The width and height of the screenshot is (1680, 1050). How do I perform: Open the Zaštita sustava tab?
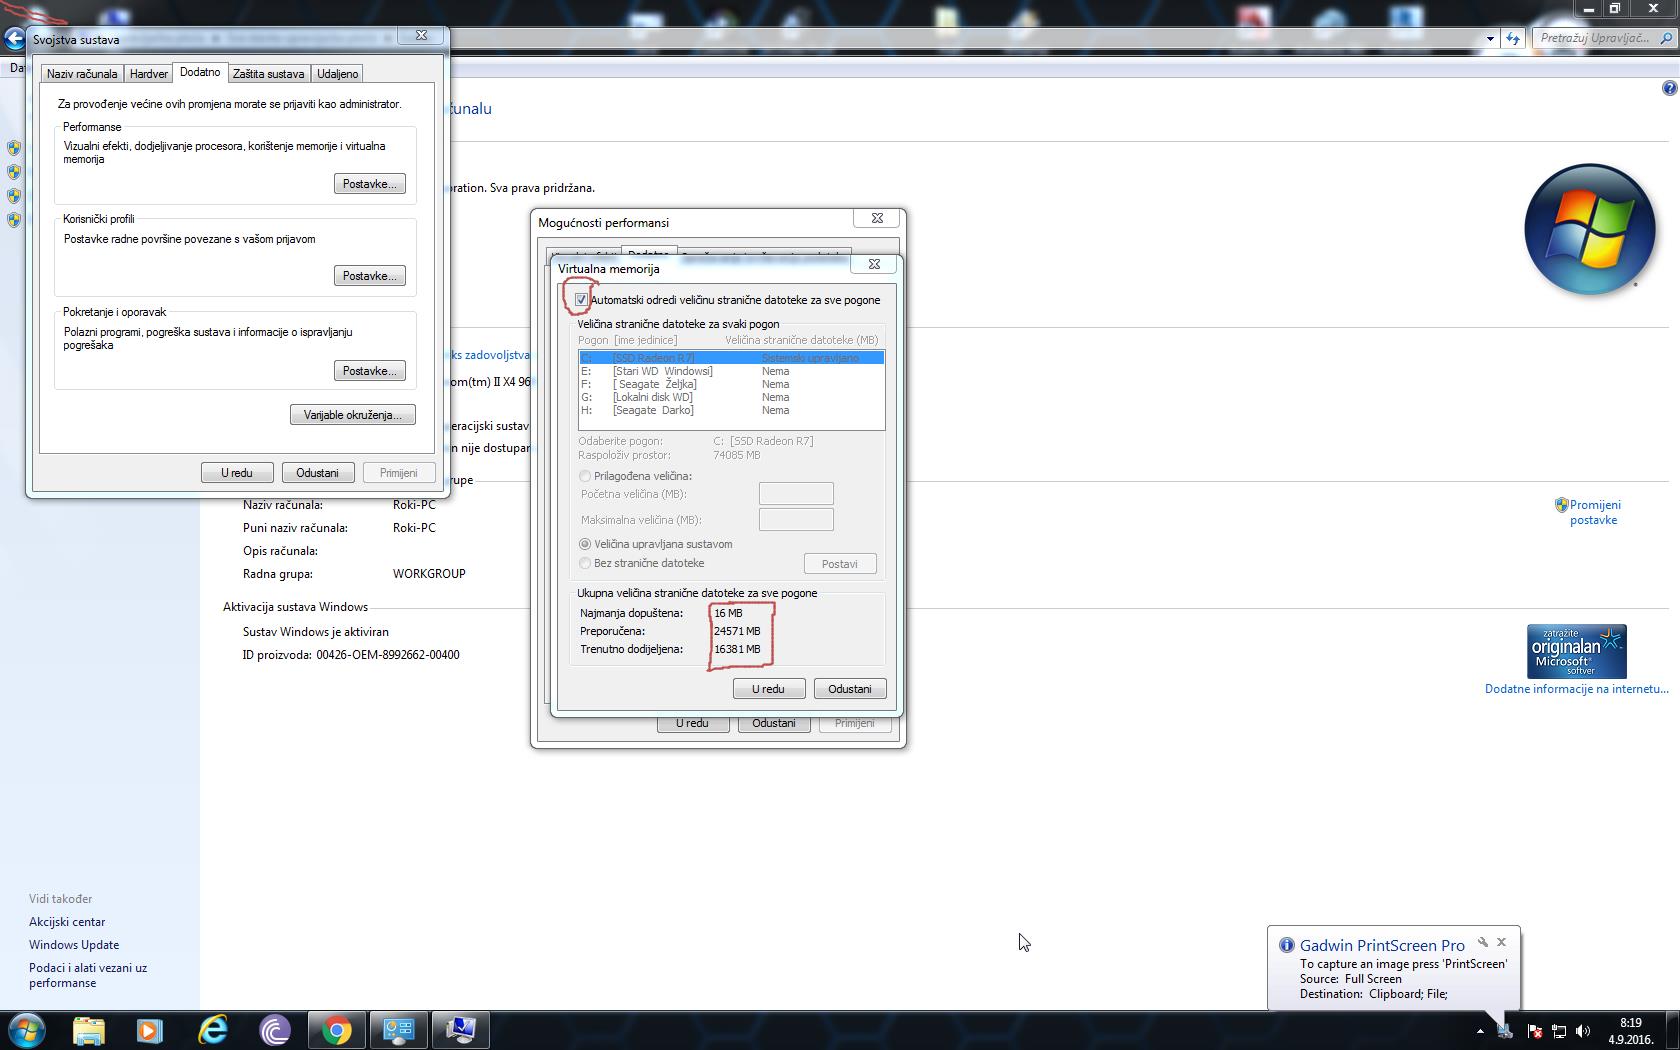(268, 74)
